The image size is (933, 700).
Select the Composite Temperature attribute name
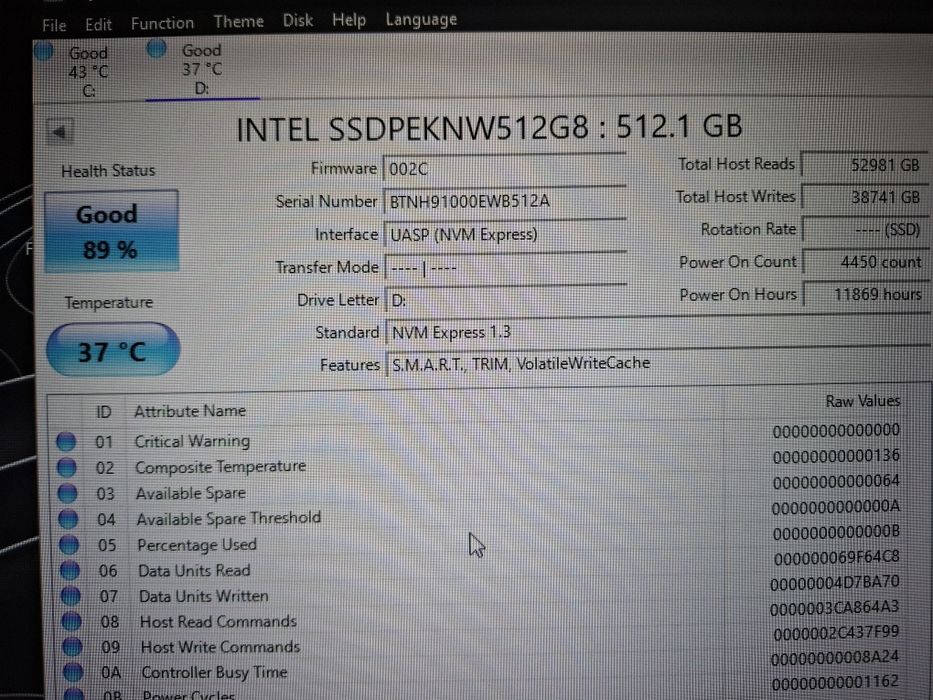tap(220, 467)
